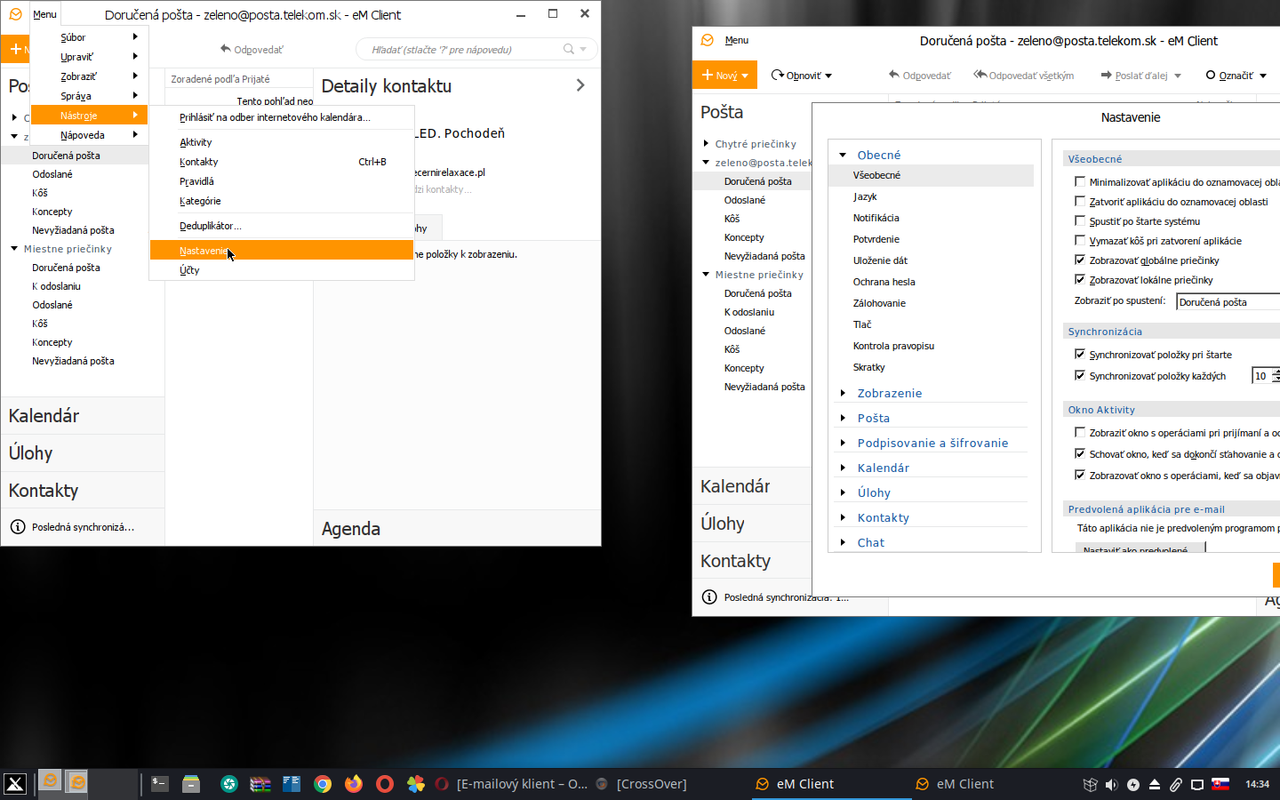1280x800 pixels.
Task: Expand Chytré priečinky in right window
Action: click(706, 144)
